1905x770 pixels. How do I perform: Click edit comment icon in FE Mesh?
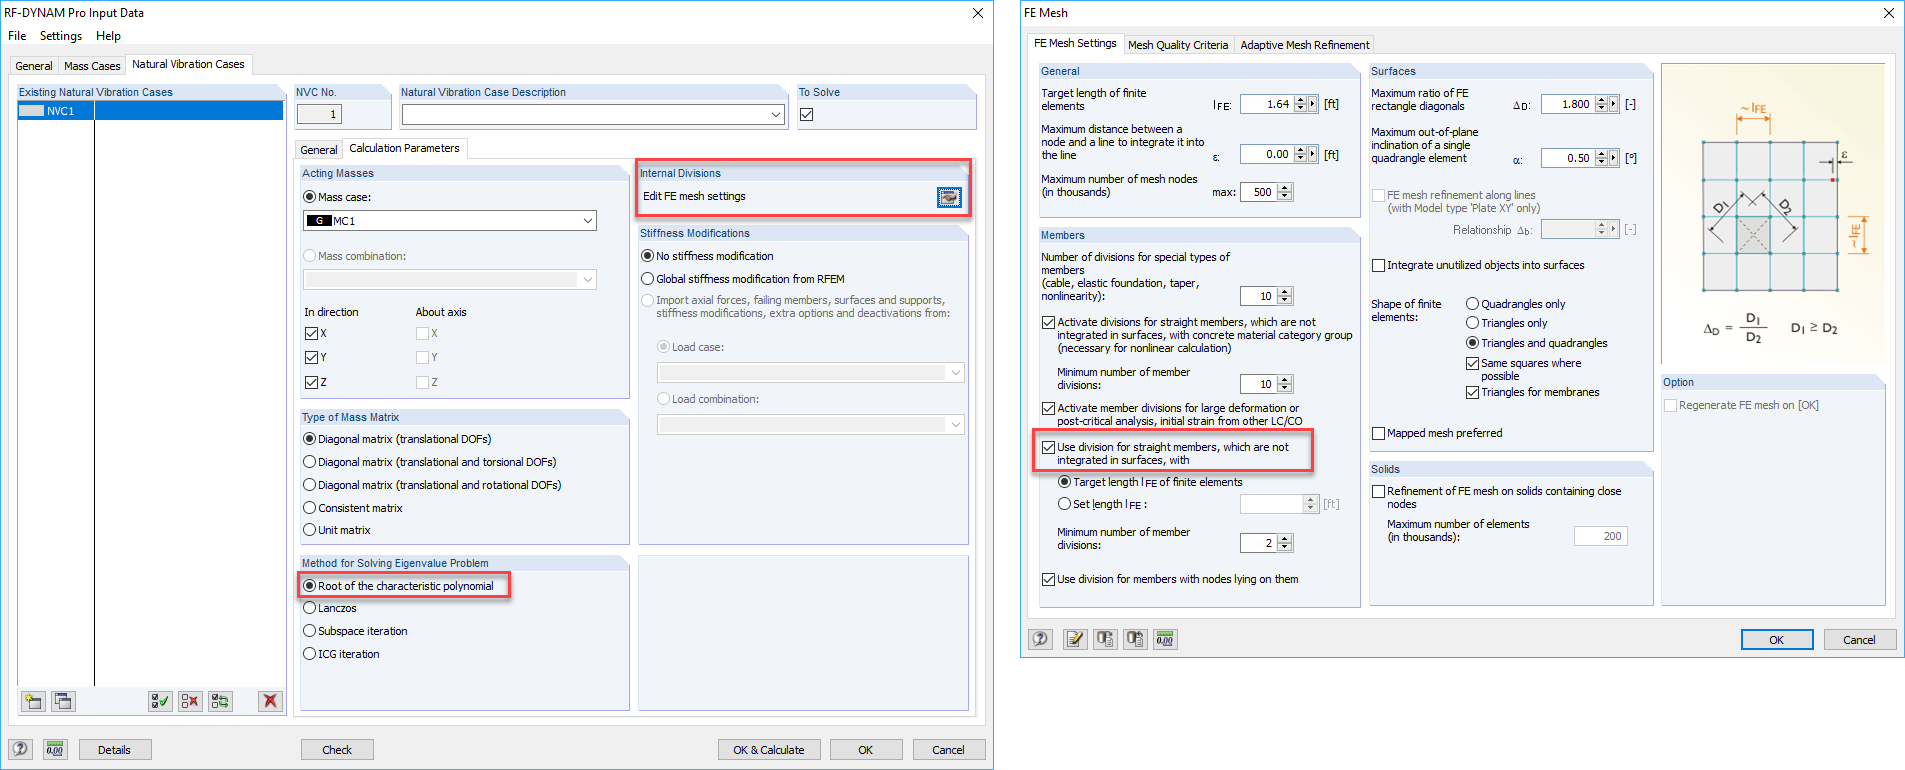(x=1075, y=639)
